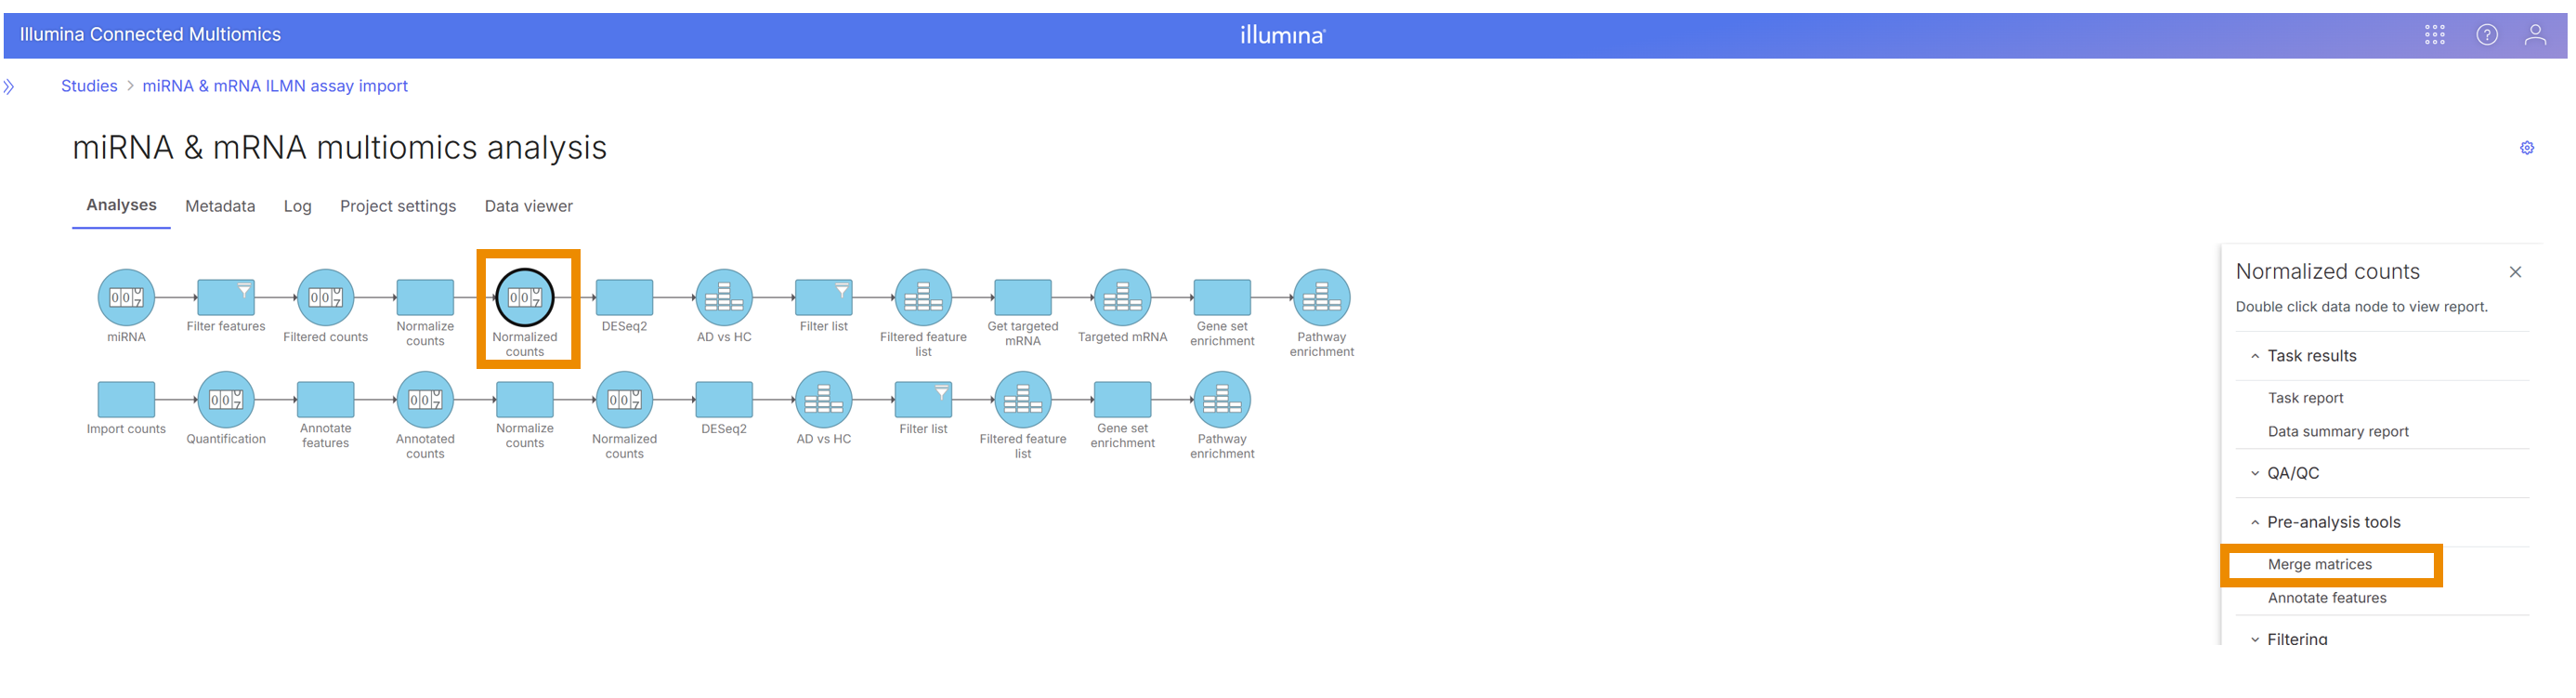2576x698 pixels.
Task: Open the help question mark icon
Action: pos(2486,35)
